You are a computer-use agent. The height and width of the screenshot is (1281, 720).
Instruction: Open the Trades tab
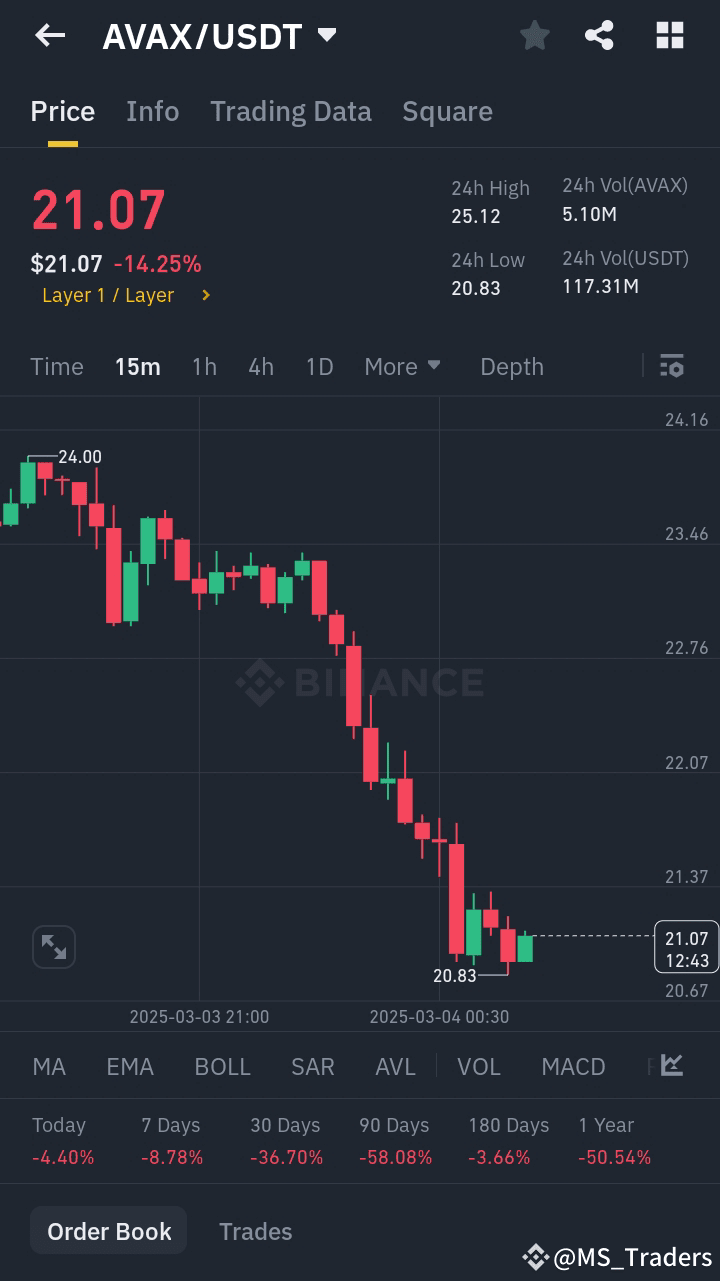[255, 1230]
